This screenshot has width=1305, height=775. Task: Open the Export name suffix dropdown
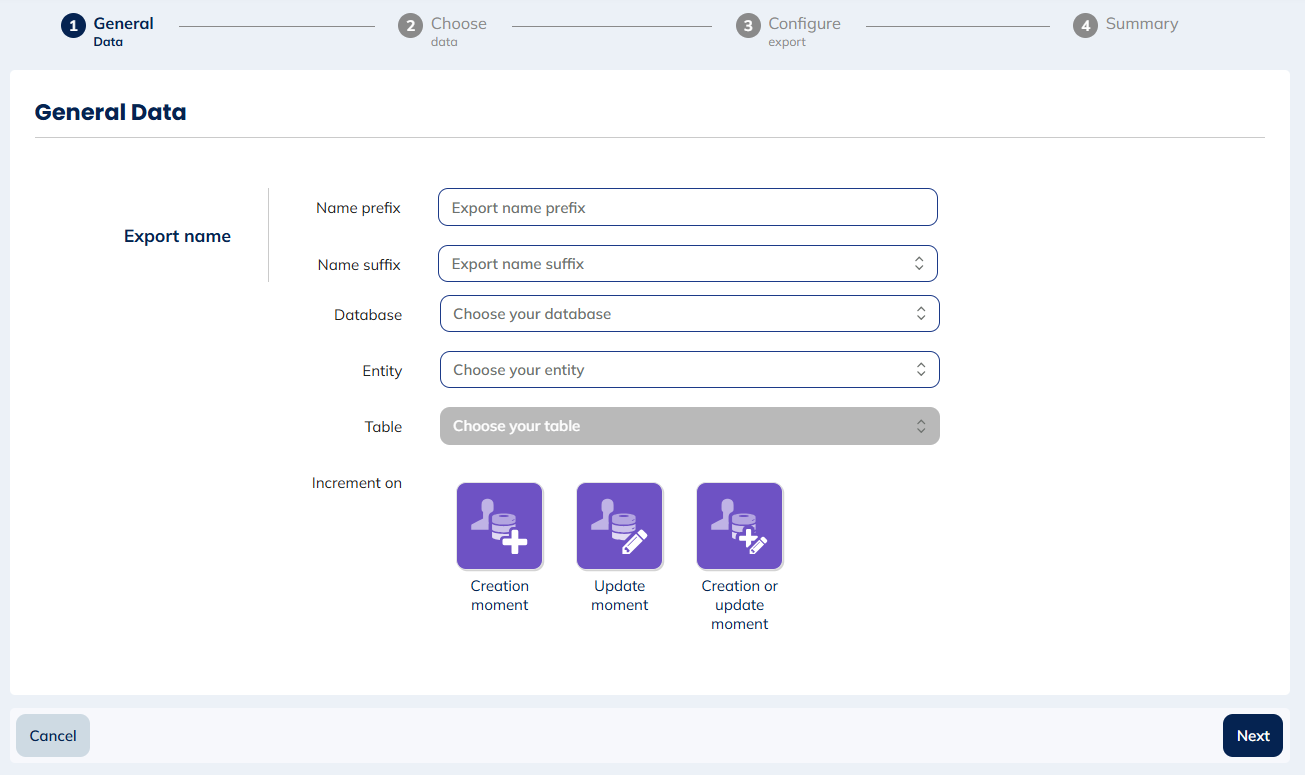688,263
